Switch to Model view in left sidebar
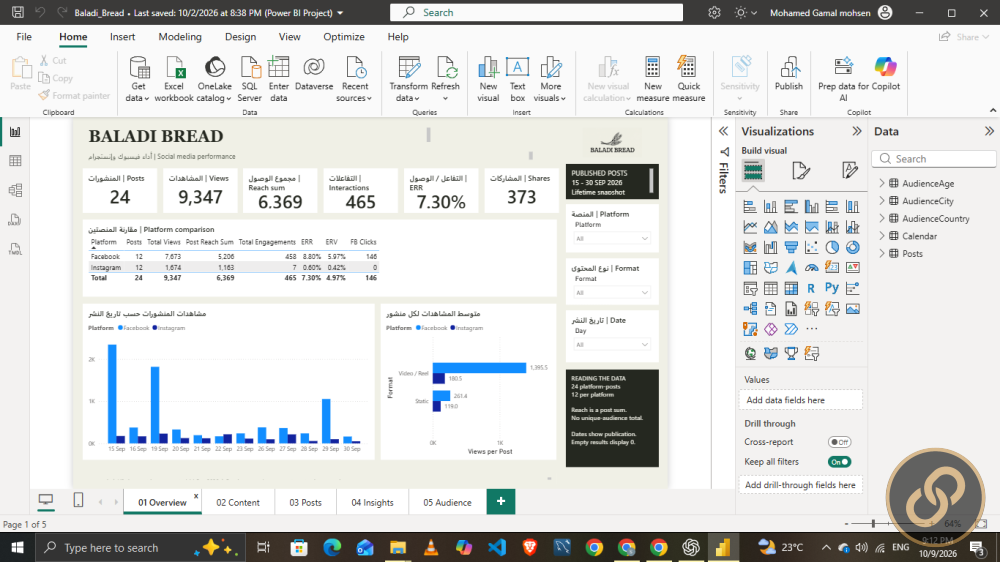 pyautogui.click(x=15, y=190)
